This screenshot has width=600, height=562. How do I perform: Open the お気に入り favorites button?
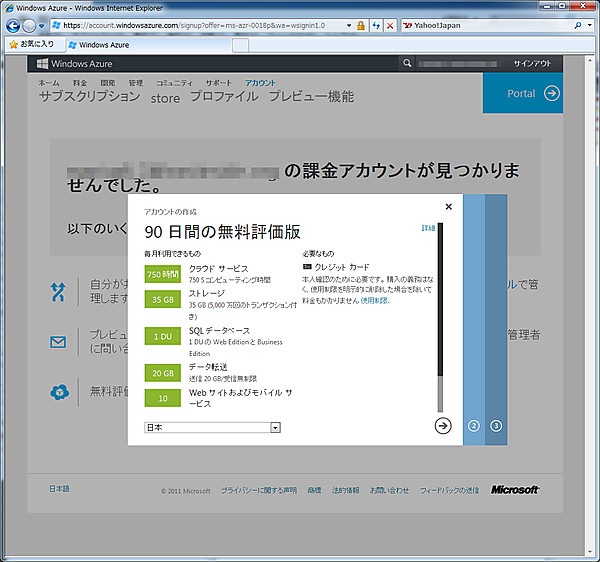point(32,45)
